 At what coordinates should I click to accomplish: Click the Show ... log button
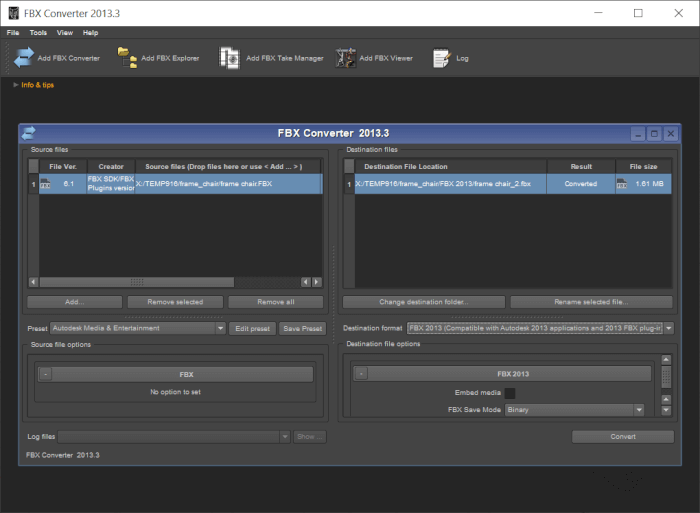pos(310,437)
